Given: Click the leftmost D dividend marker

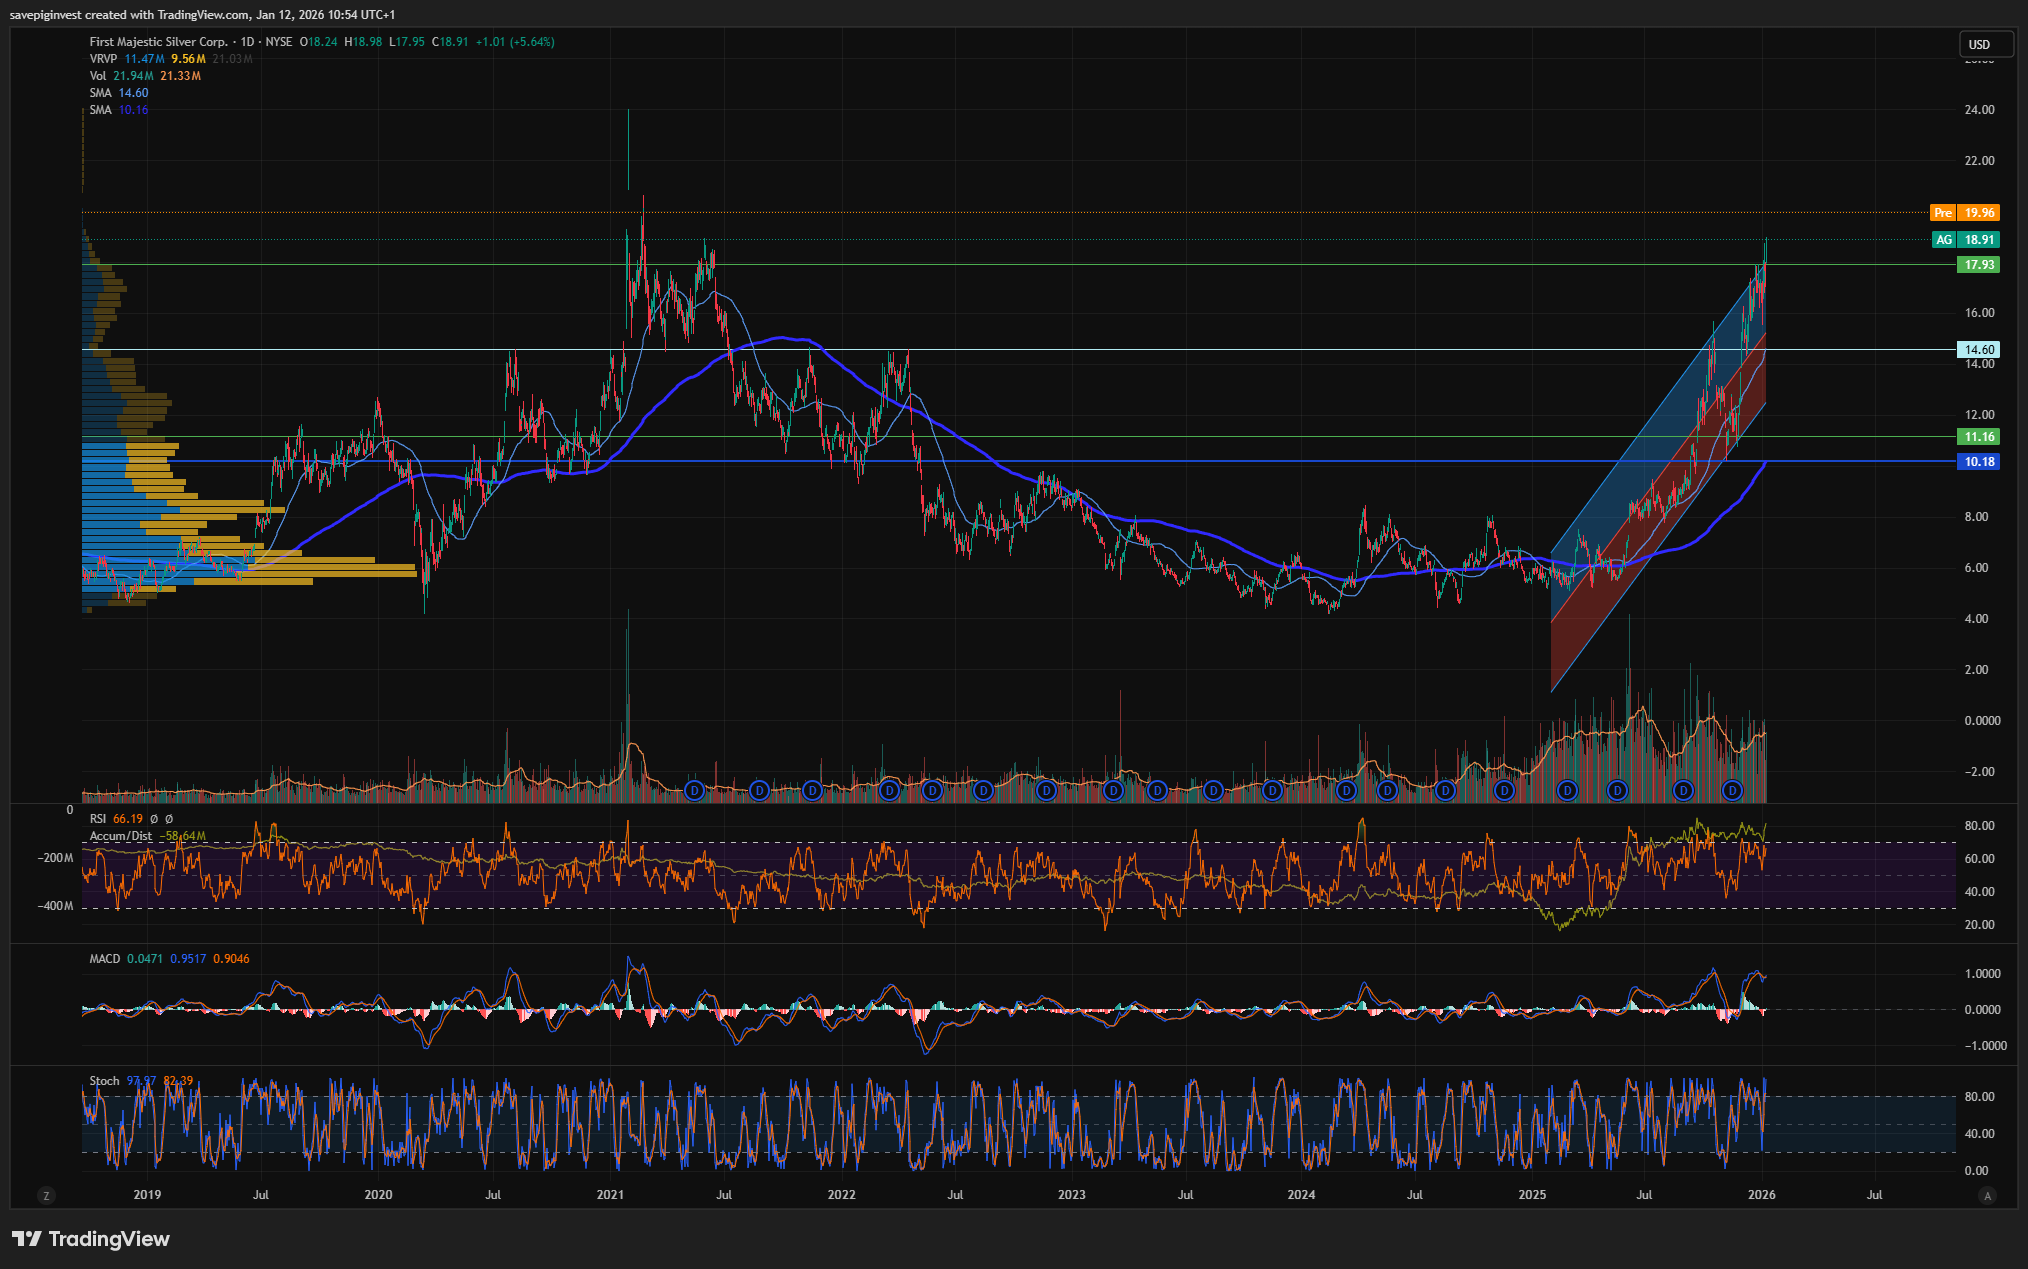Looking at the screenshot, I should coord(695,791).
